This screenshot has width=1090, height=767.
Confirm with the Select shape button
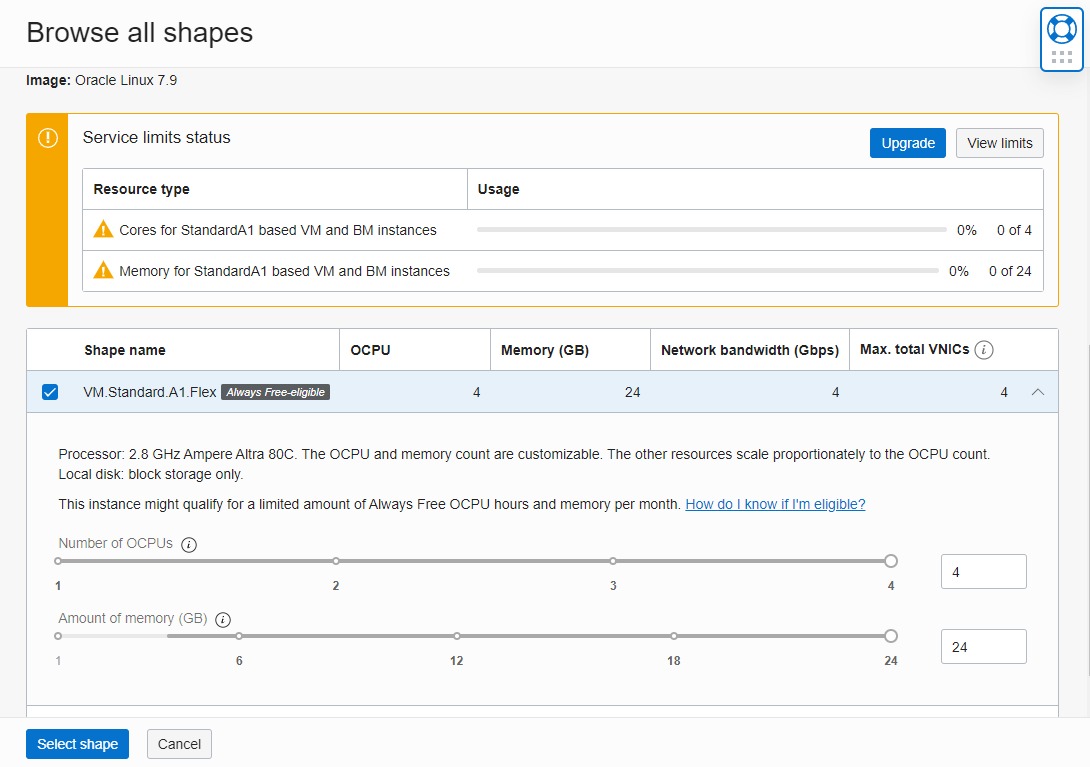click(x=77, y=744)
